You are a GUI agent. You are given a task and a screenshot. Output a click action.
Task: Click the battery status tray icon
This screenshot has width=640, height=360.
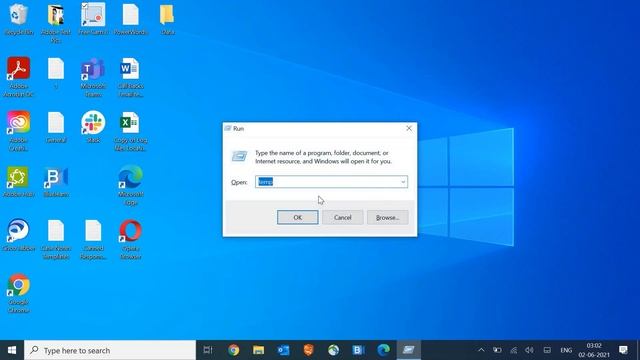497,350
